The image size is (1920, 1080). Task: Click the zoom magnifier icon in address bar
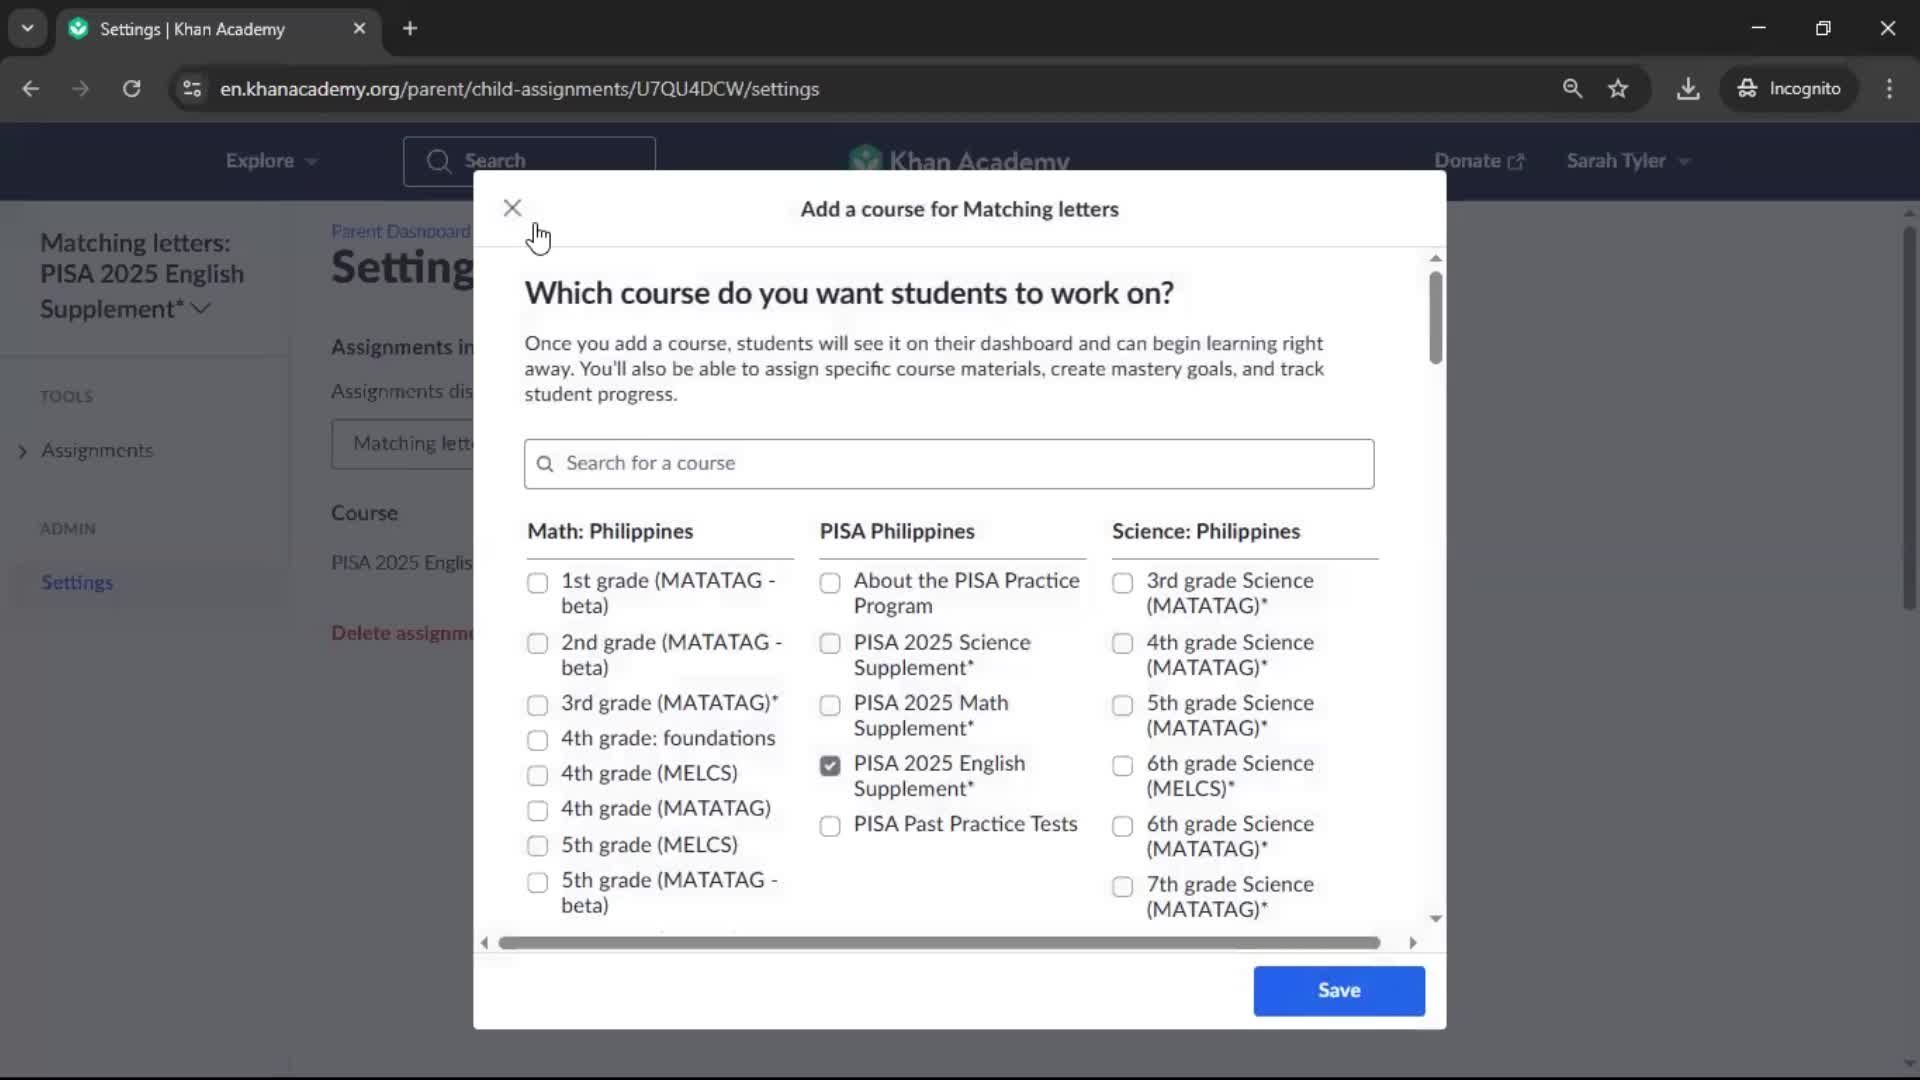tap(1572, 88)
